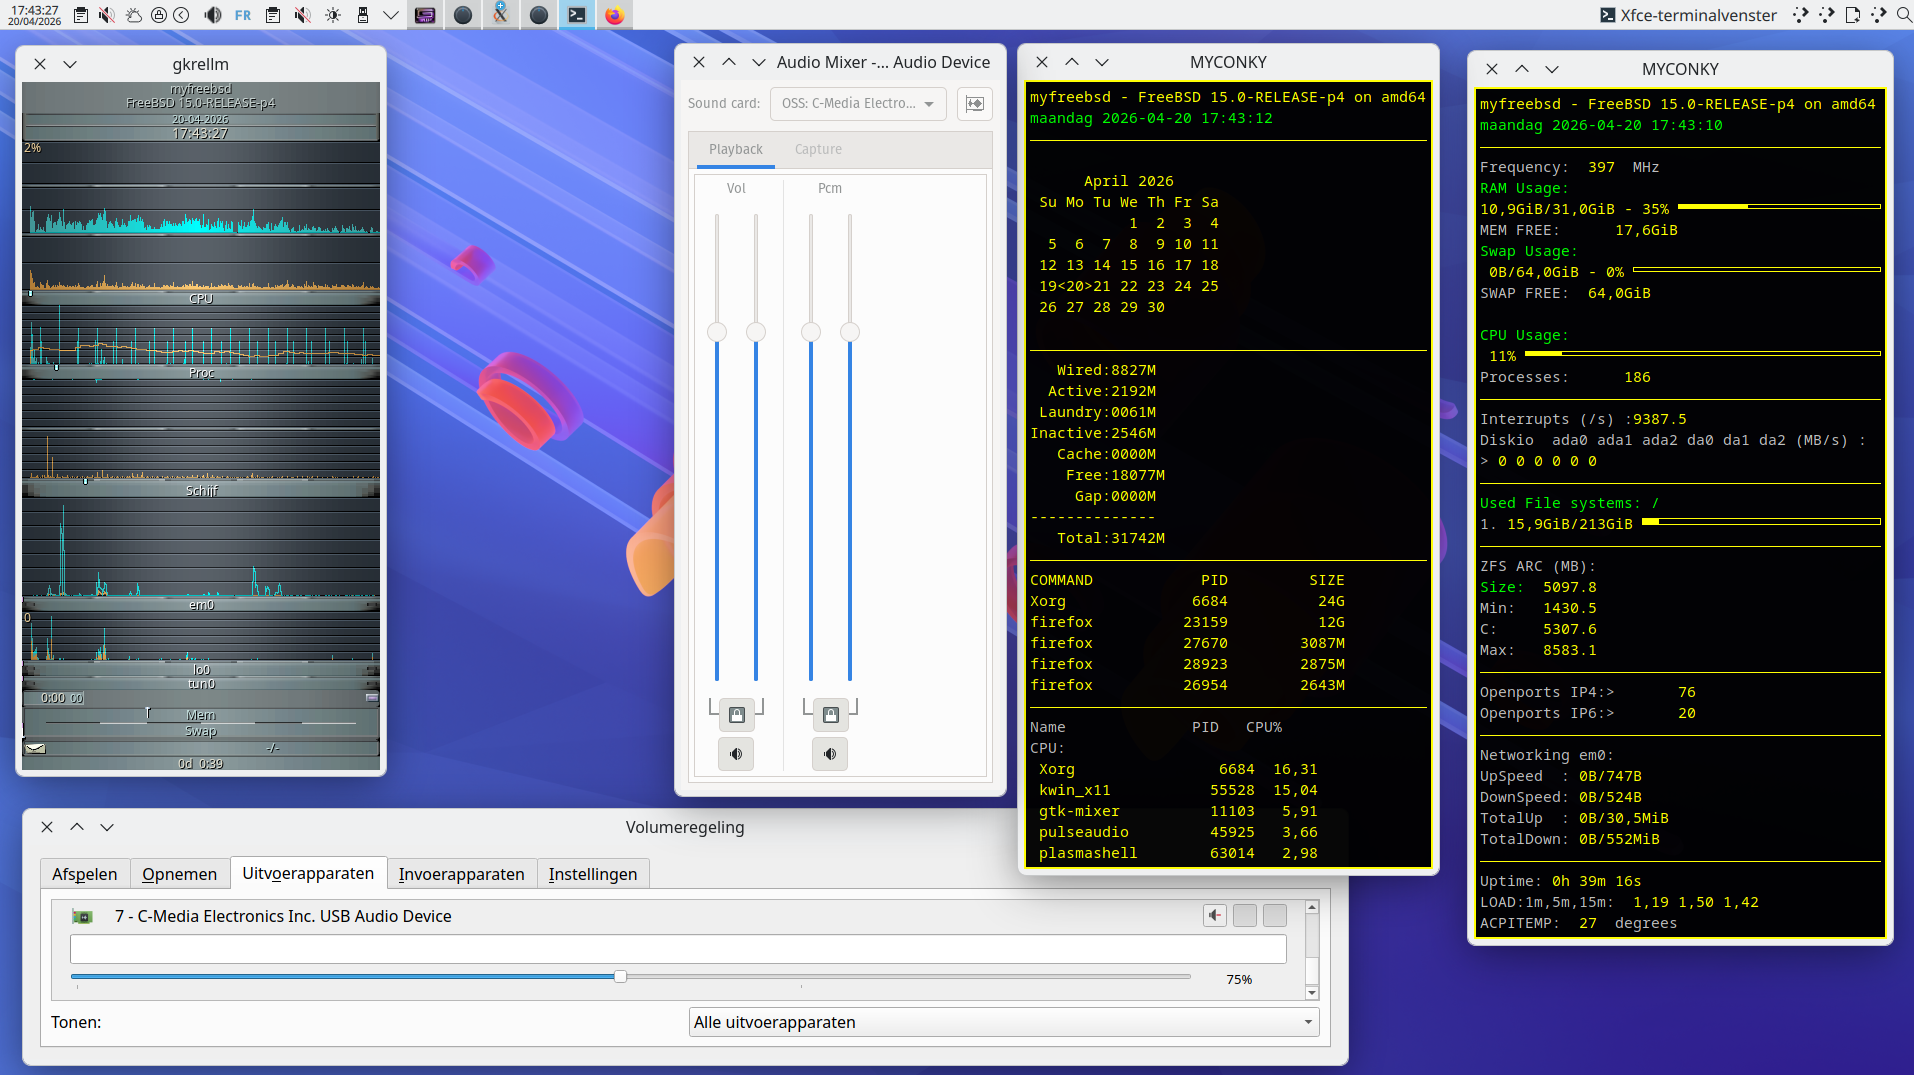Screen dimensions: 1914x1075
Task: Open the Instellingen tab in Volumeregeling
Action: 592,874
